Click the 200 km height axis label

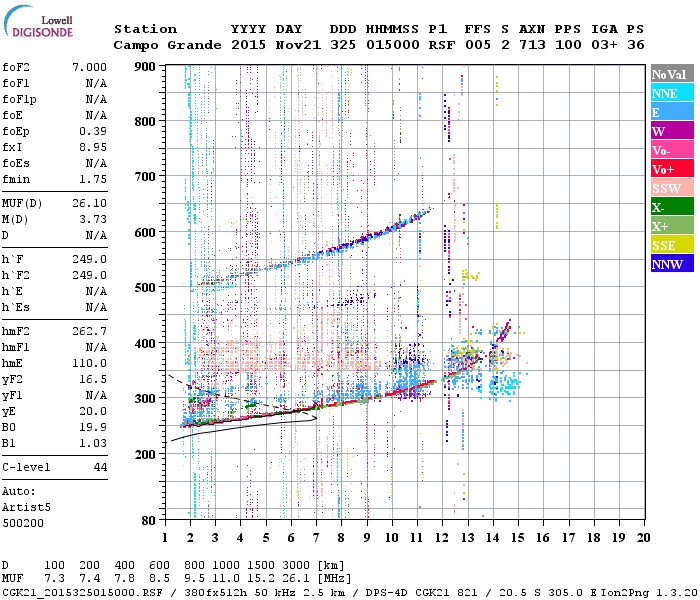point(145,454)
